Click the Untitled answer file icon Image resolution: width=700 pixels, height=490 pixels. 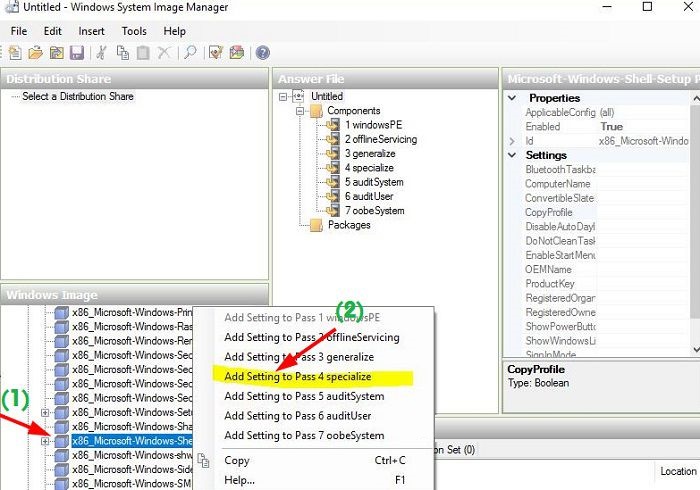click(x=298, y=96)
